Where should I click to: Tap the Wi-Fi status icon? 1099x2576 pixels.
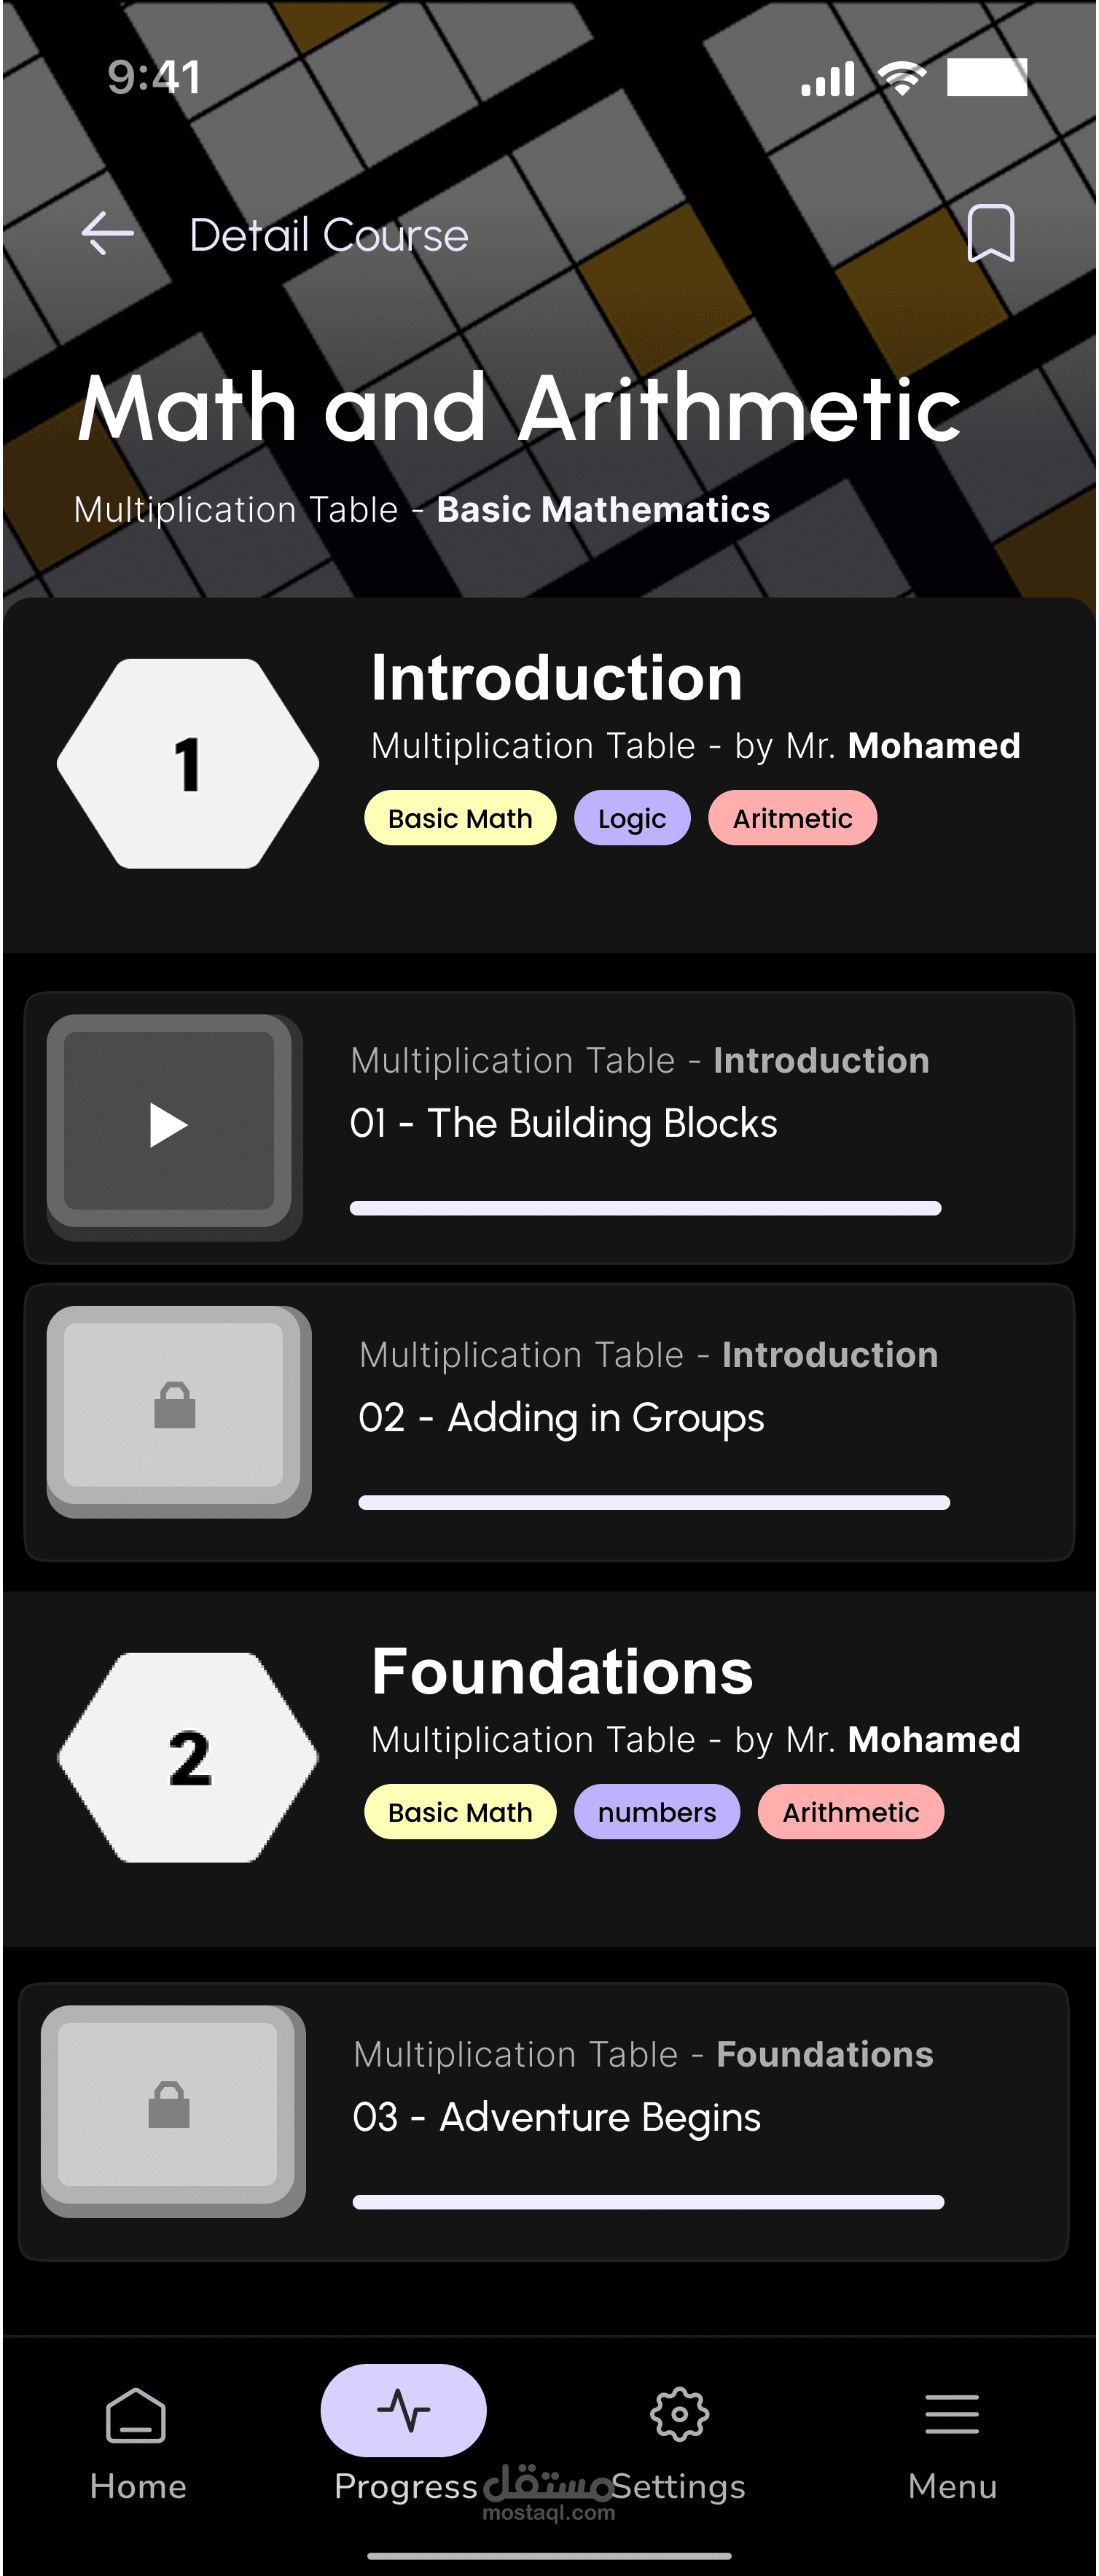901,78
